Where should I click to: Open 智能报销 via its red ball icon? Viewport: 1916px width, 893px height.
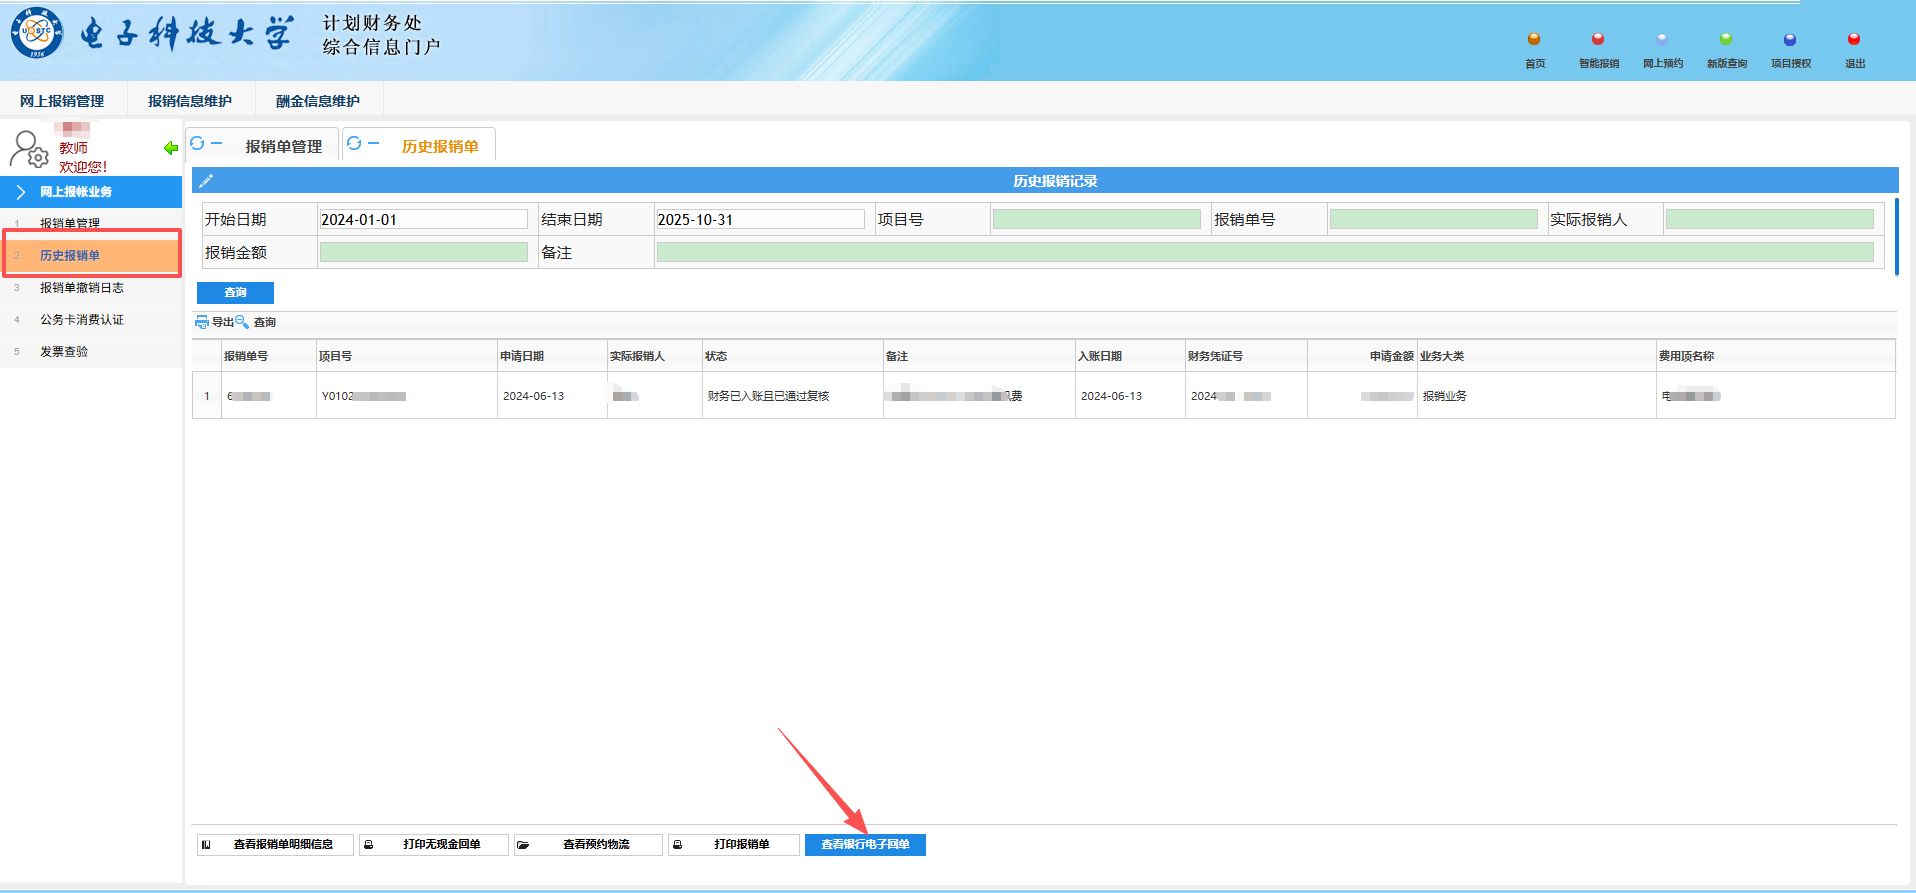pyautogui.click(x=1597, y=40)
